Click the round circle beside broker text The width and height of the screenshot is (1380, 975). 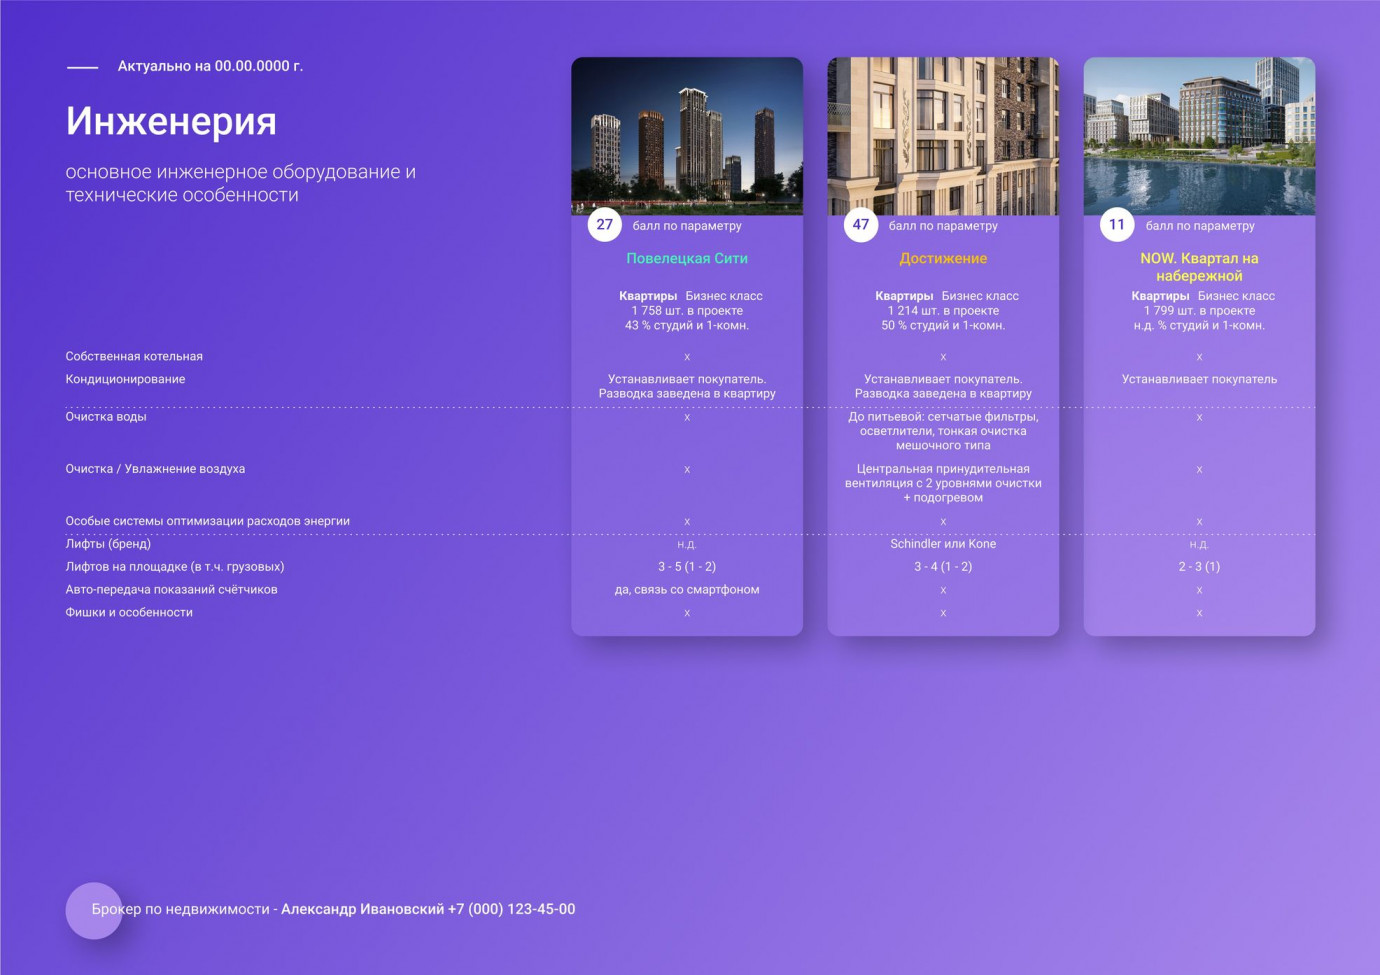[x=94, y=911]
